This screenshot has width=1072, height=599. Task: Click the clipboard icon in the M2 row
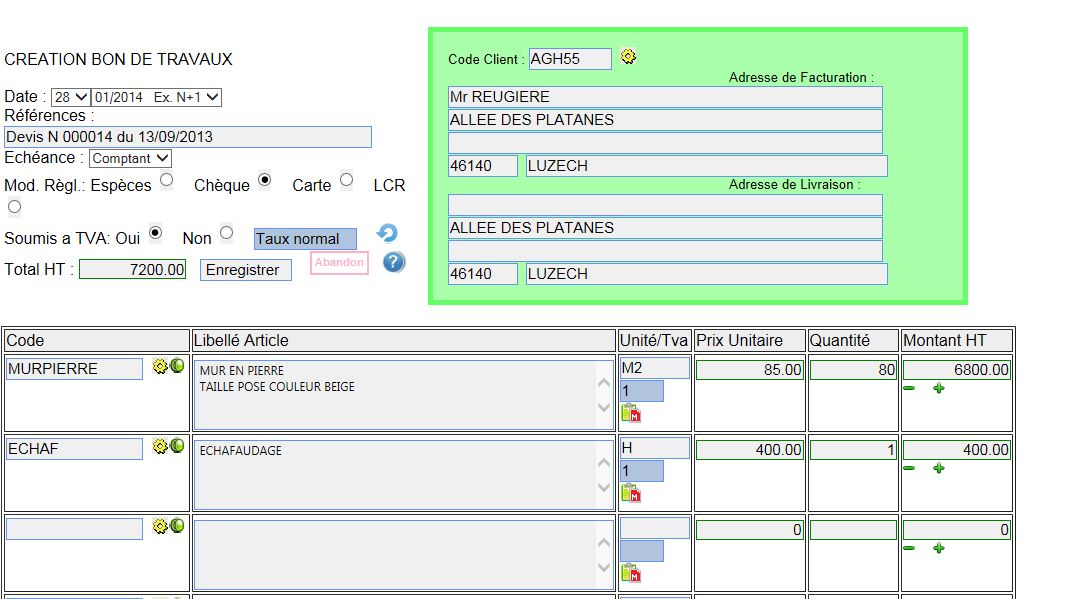coord(630,412)
